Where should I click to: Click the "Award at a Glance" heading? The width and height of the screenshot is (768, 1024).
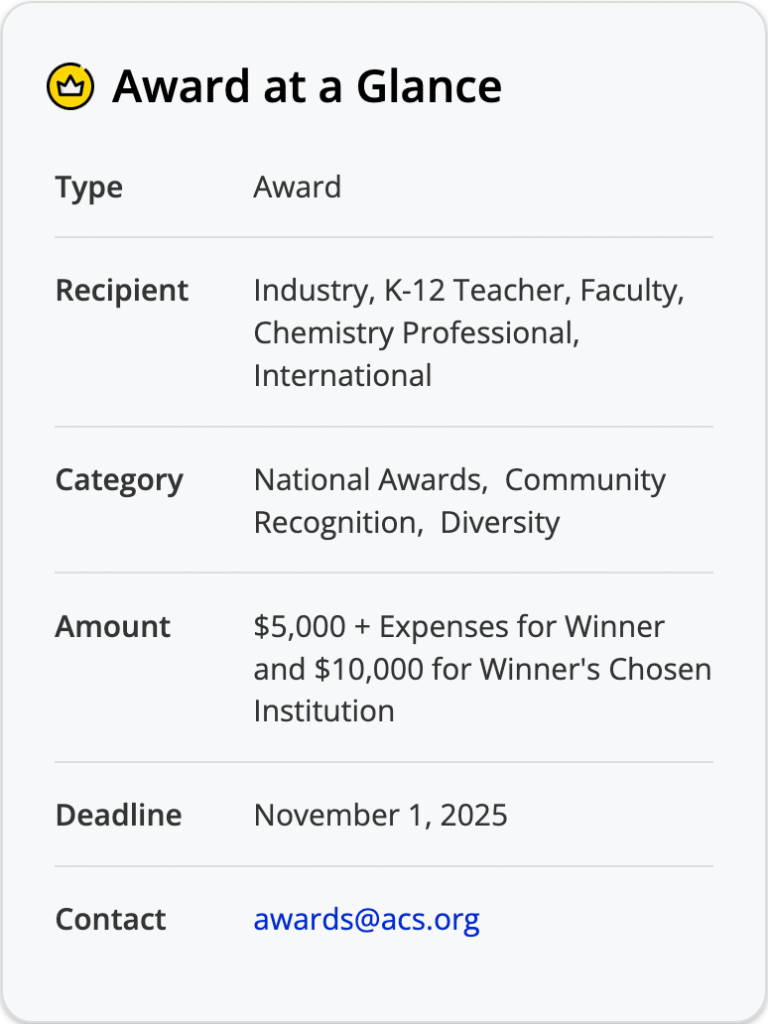click(x=306, y=87)
